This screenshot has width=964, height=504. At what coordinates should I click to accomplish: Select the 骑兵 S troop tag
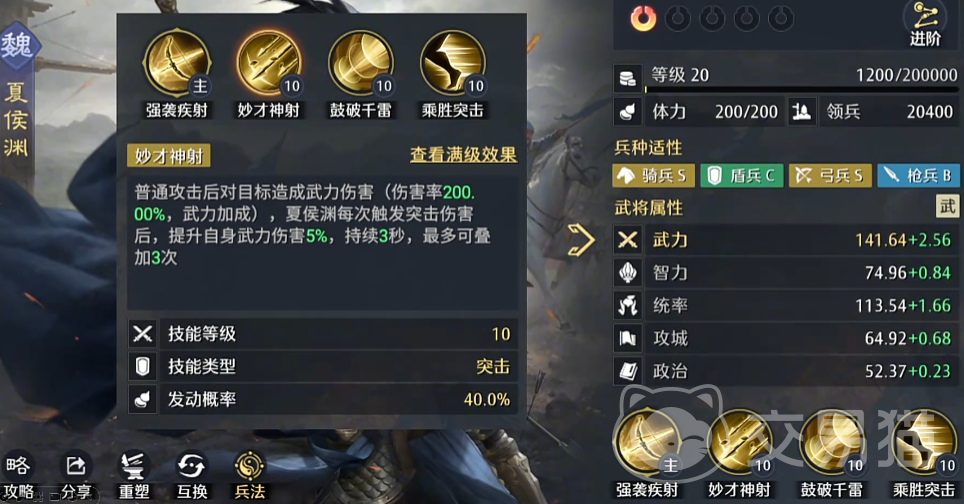[654, 176]
